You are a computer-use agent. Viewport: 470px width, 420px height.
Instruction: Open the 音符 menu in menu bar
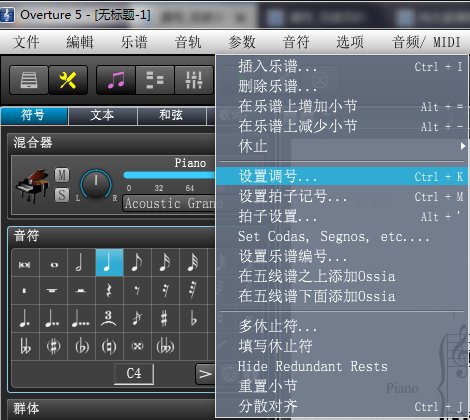(x=296, y=42)
